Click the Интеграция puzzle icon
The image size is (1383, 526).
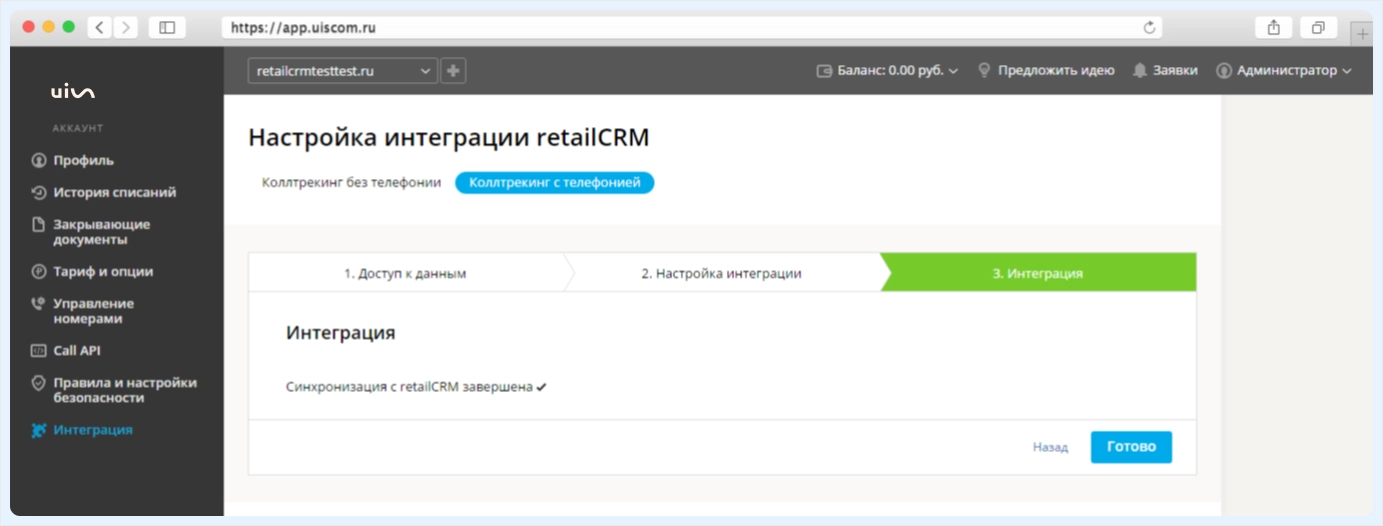point(39,430)
